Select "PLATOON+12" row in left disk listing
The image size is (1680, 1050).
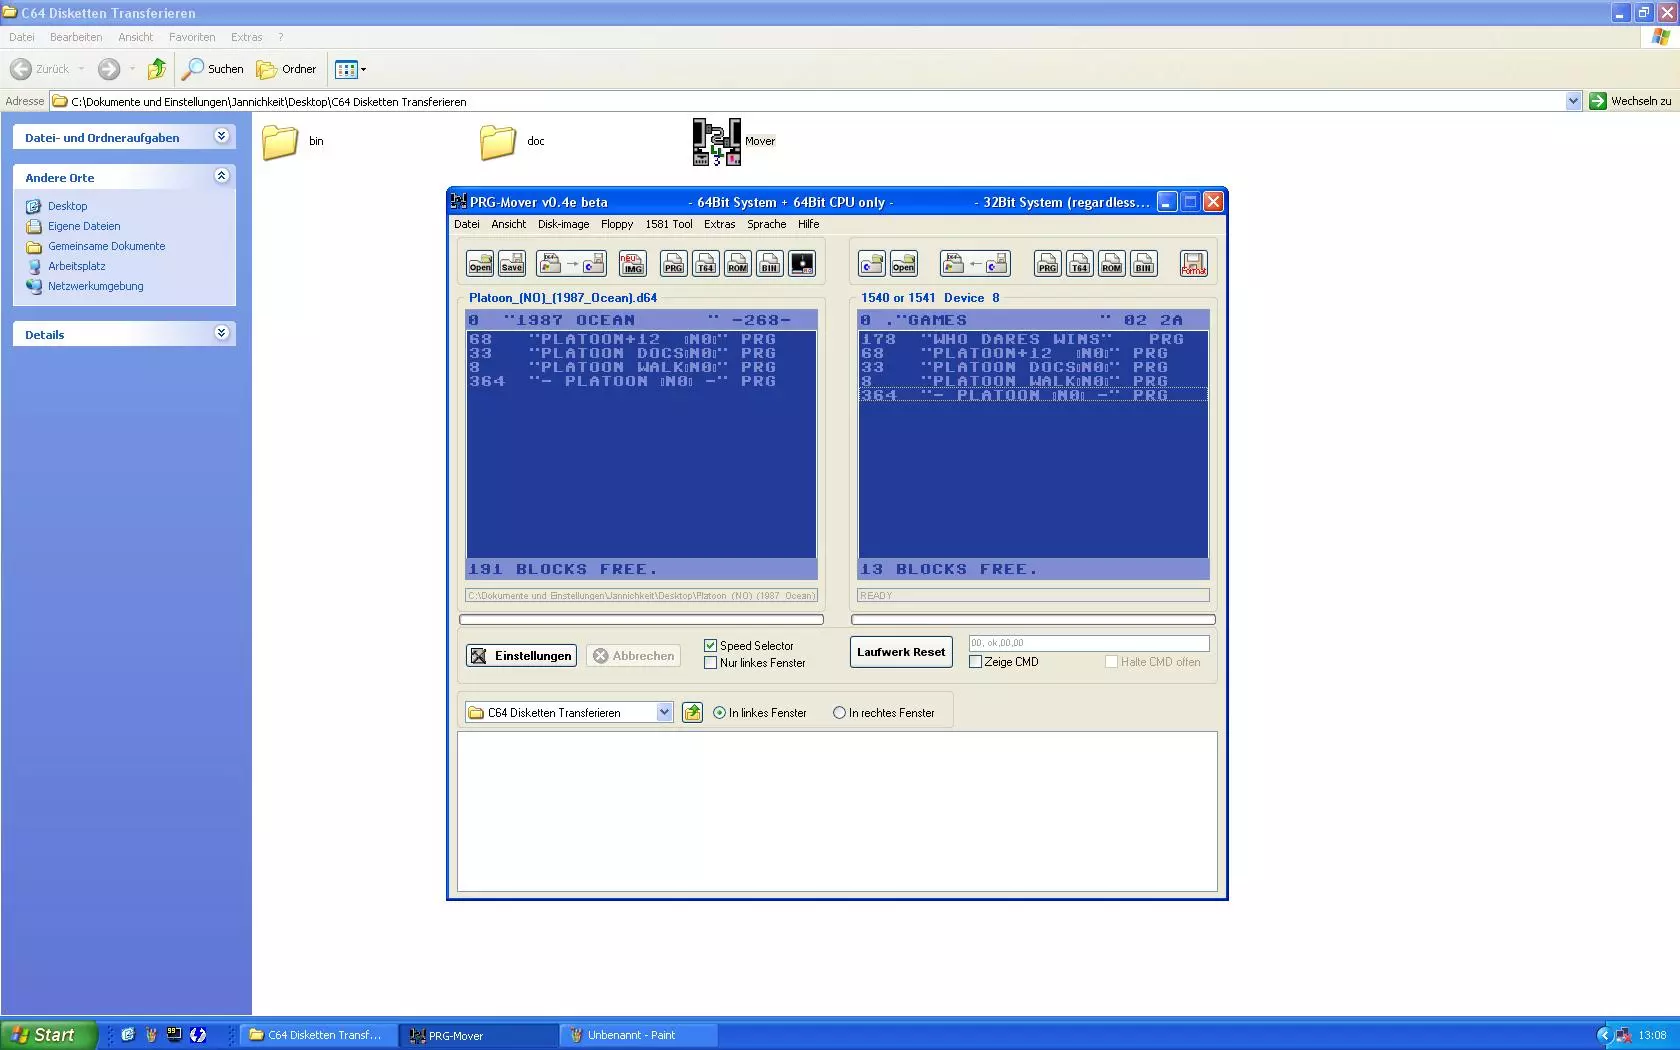tap(641, 339)
